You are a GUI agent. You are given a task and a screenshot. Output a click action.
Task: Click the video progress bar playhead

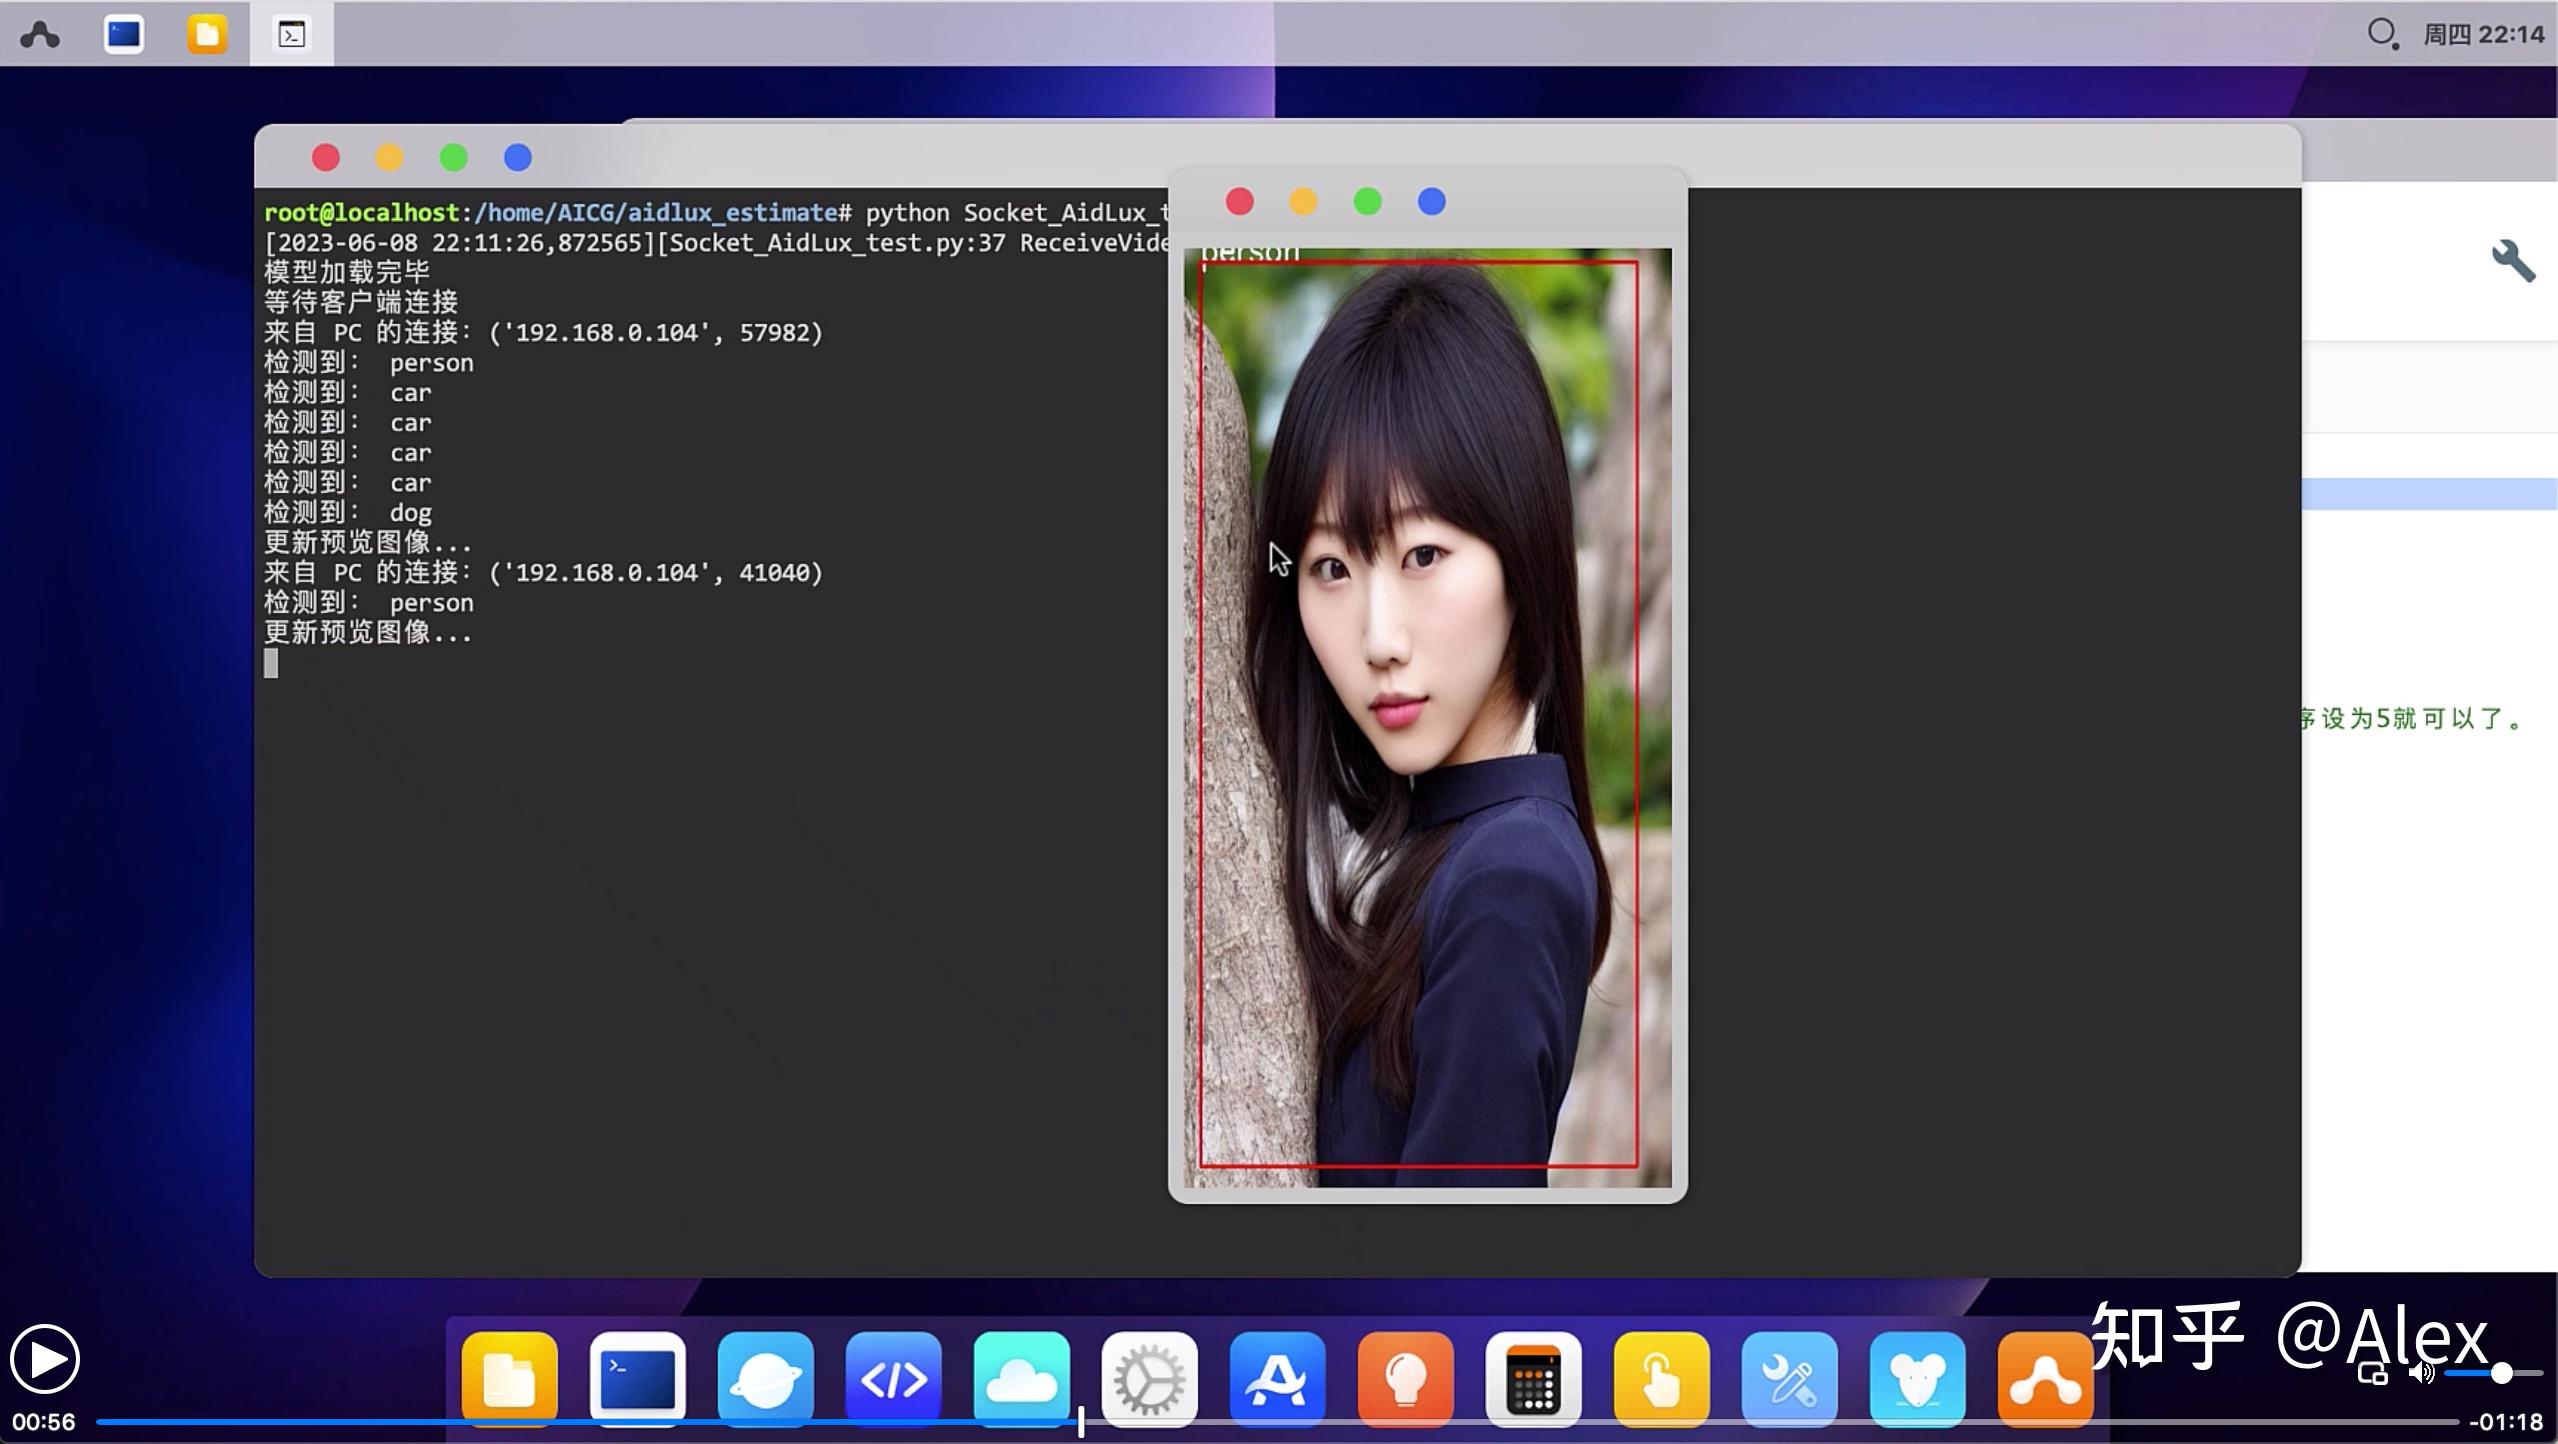point(1081,1421)
